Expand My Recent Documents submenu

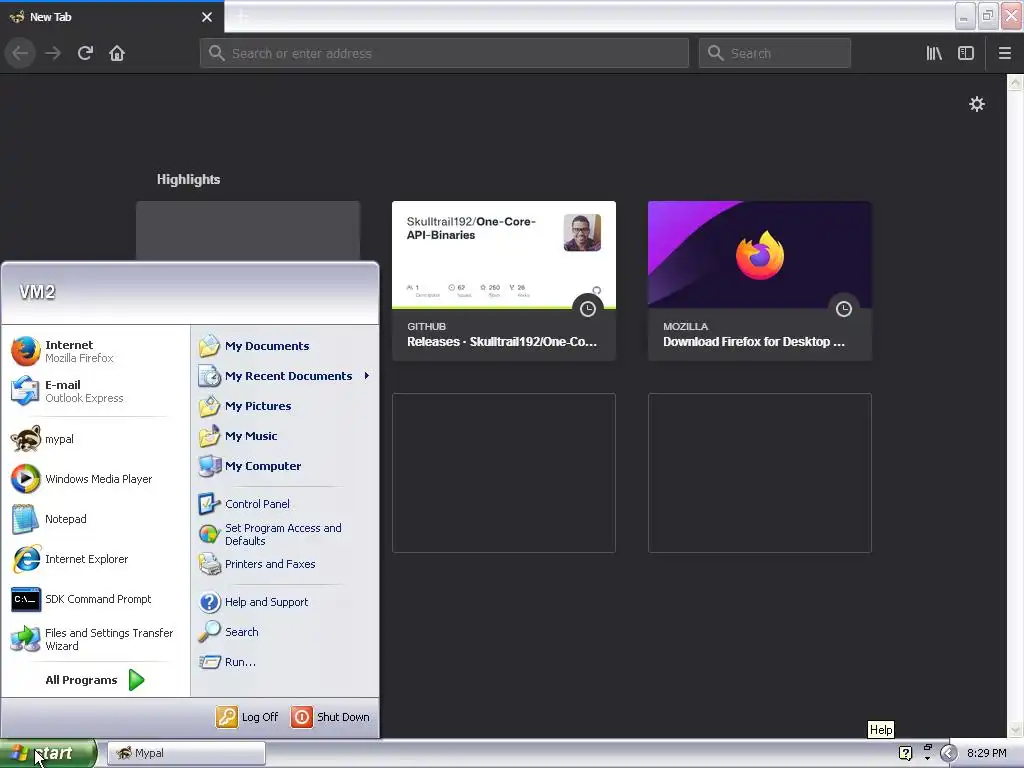click(x=285, y=376)
